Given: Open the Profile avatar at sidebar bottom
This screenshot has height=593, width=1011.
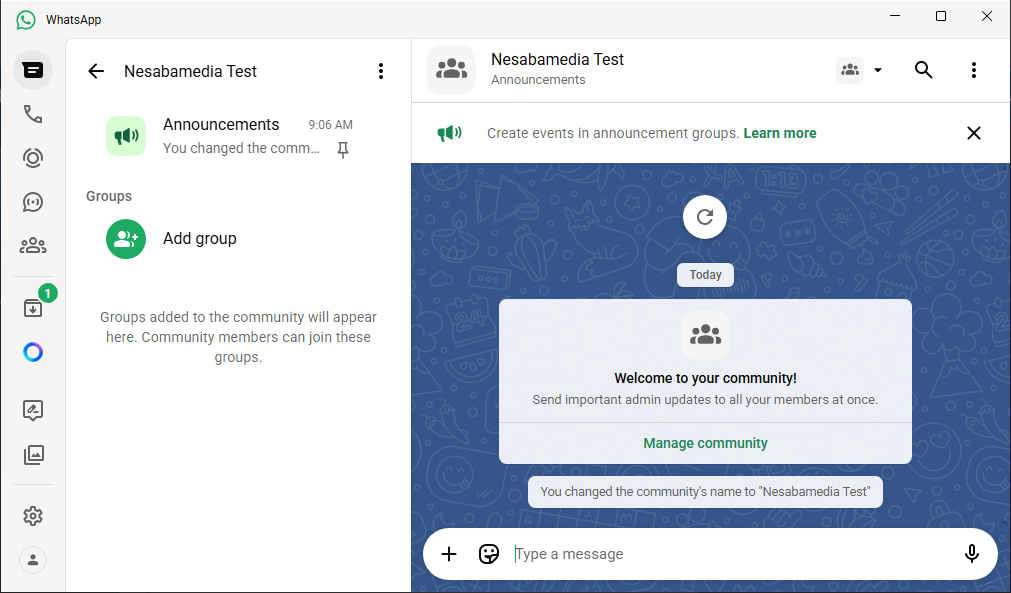Looking at the screenshot, I should point(33,560).
